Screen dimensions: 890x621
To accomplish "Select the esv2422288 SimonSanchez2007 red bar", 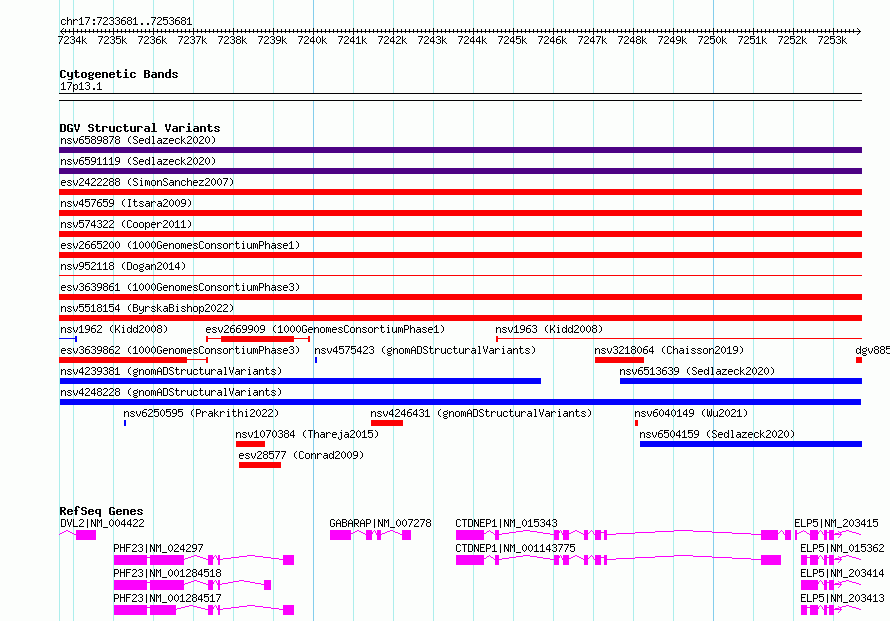I will (x=460, y=192).
